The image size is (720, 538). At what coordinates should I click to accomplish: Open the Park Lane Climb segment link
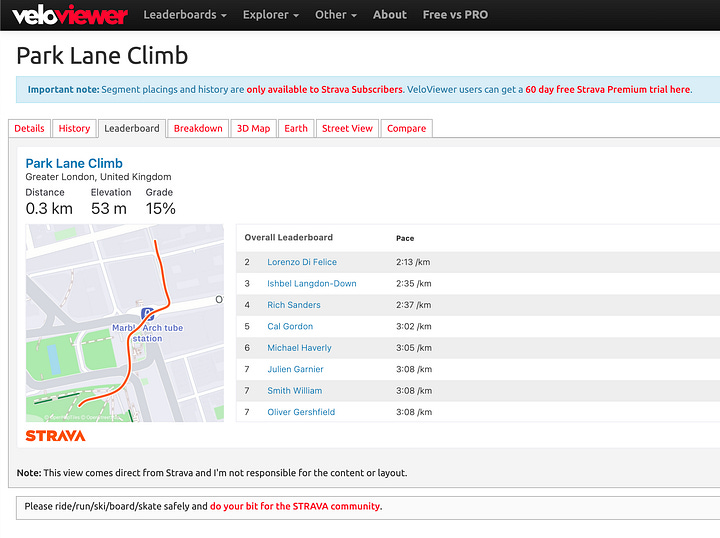tap(74, 163)
